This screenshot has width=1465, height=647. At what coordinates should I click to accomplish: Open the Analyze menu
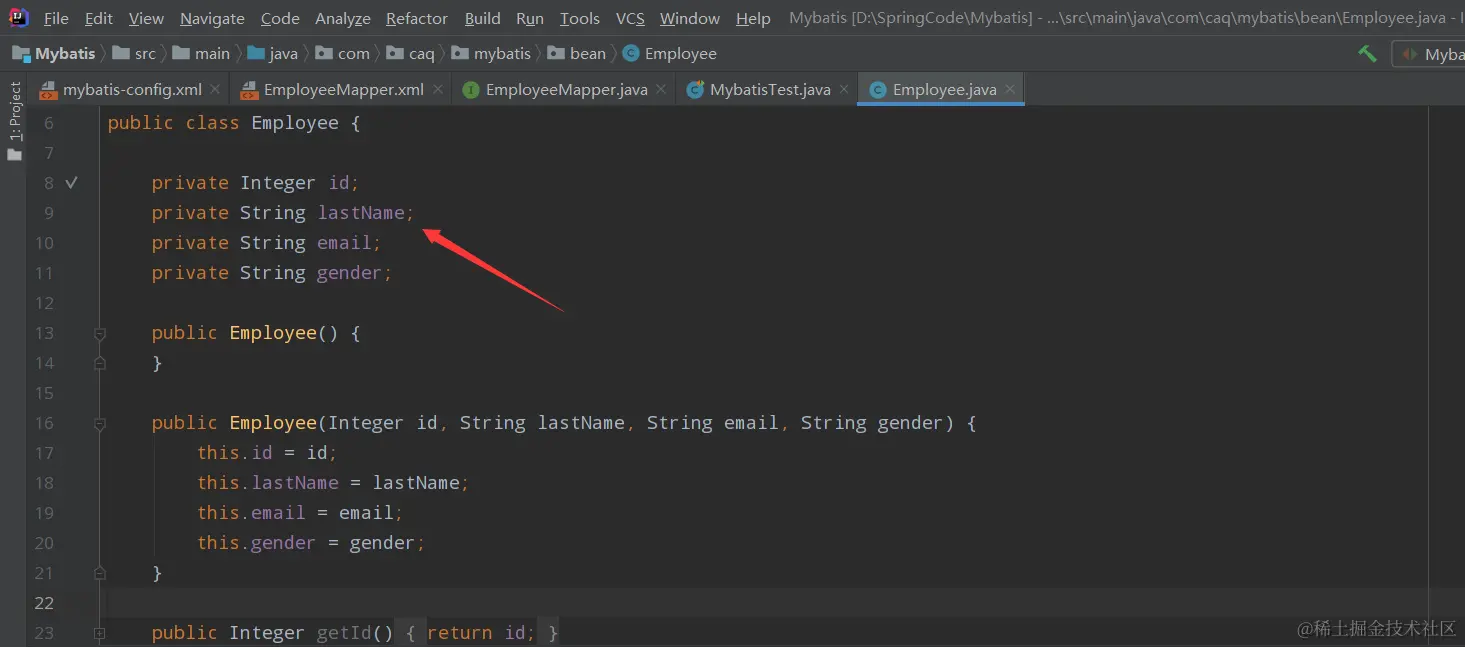[343, 18]
